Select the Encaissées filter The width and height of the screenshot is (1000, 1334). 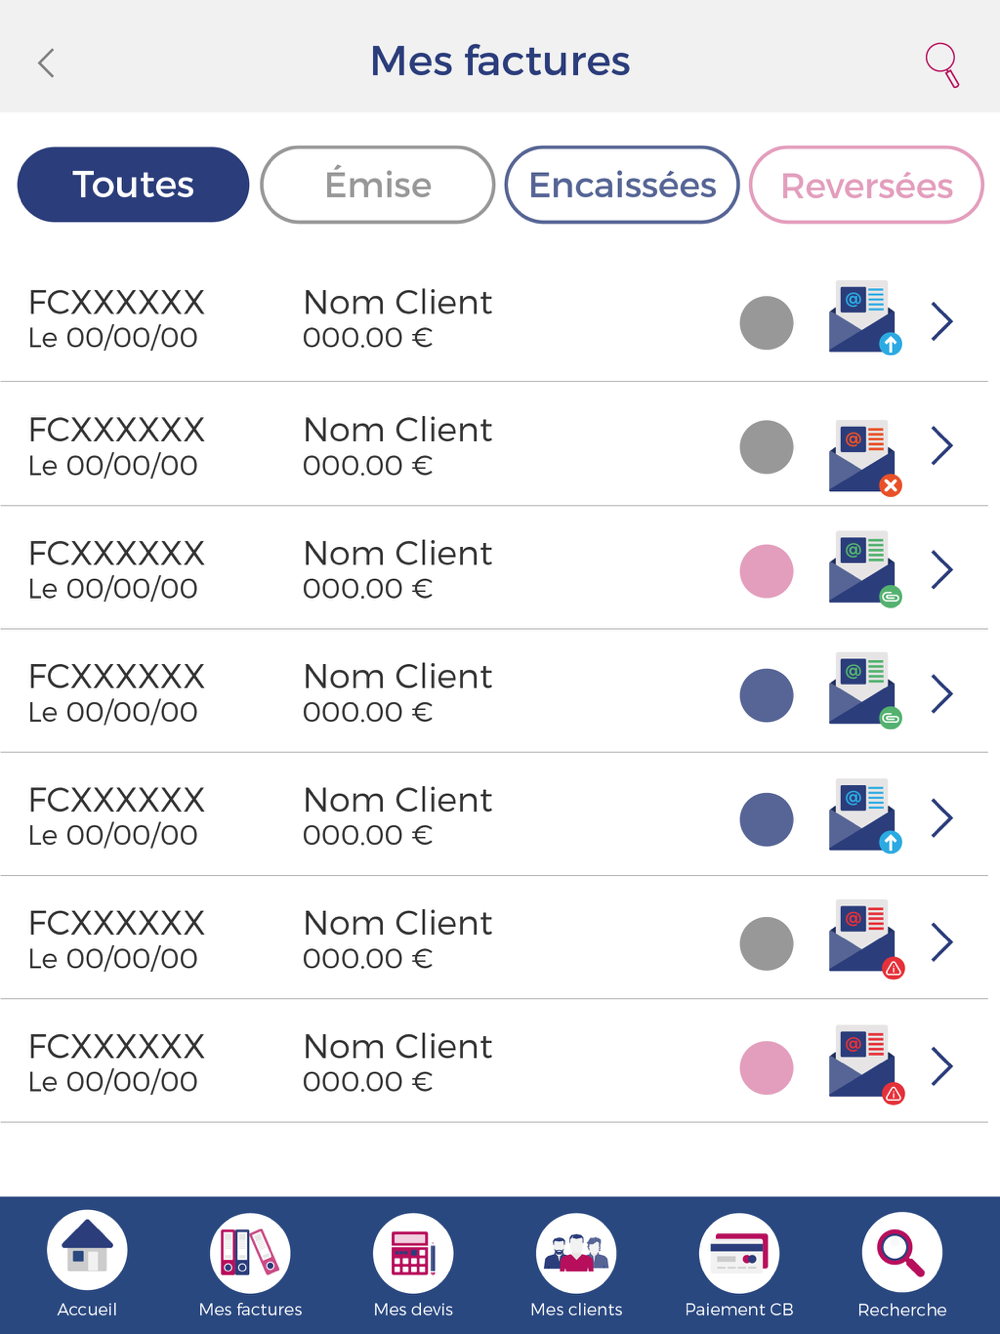(x=622, y=185)
